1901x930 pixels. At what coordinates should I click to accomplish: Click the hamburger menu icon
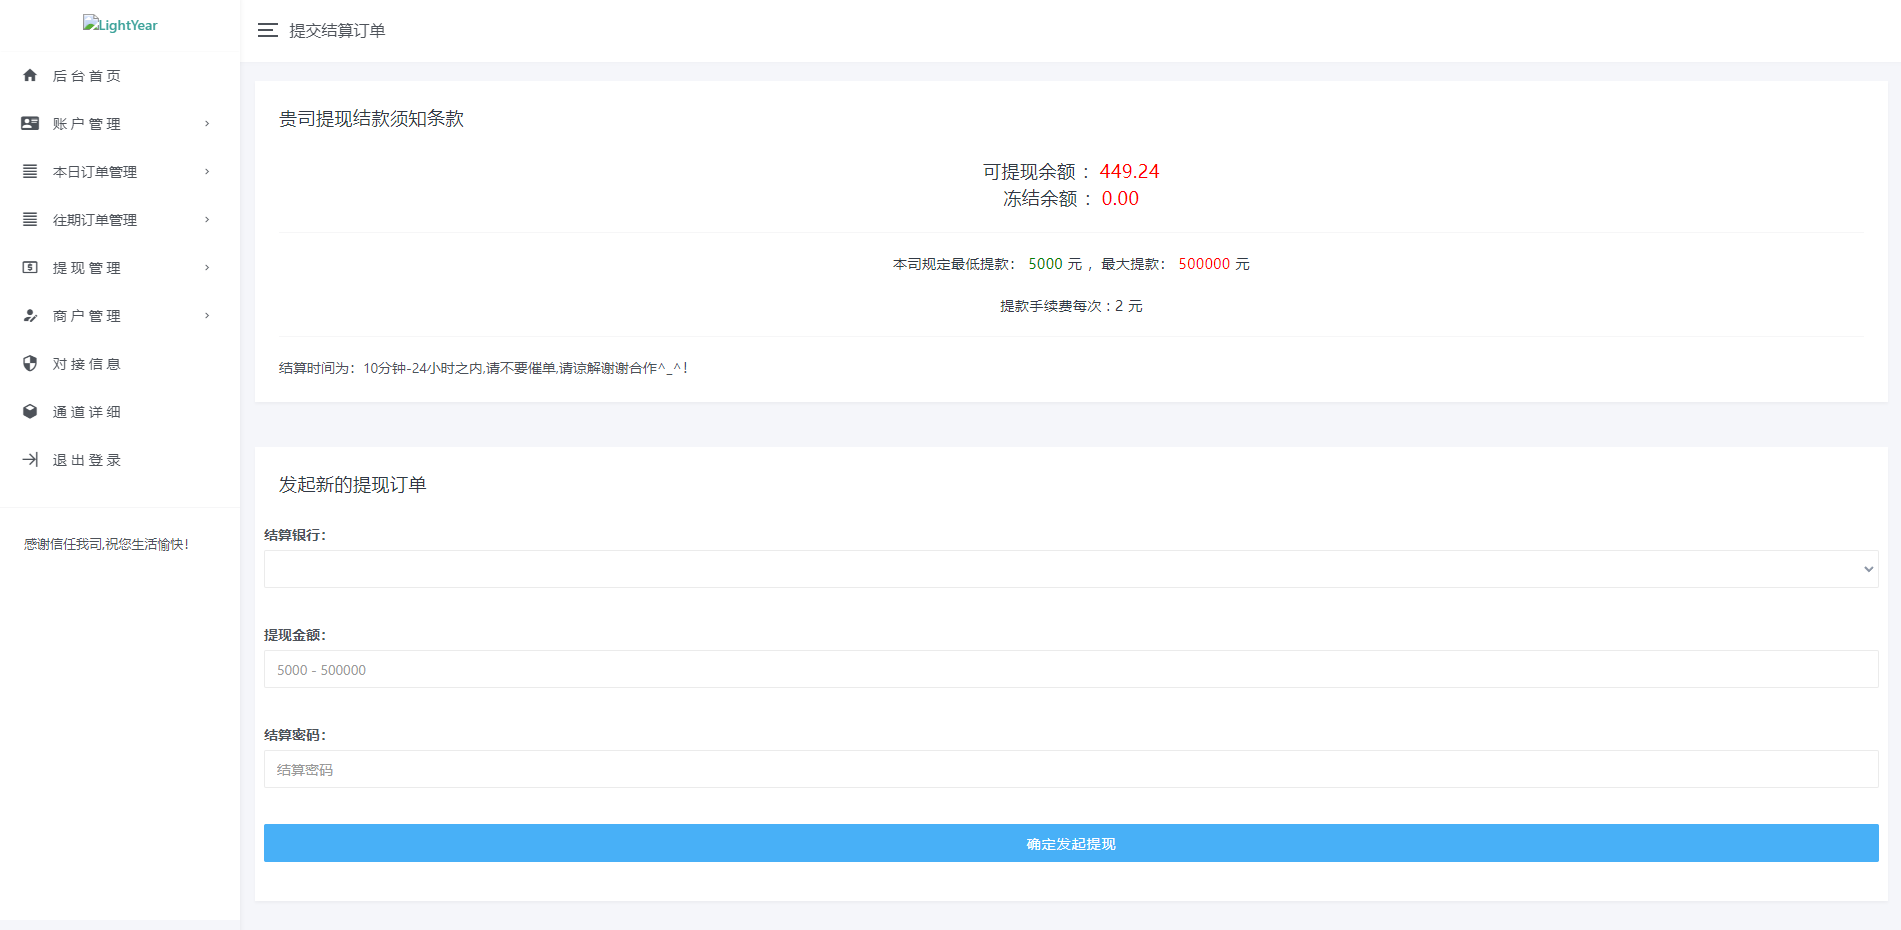tap(267, 31)
